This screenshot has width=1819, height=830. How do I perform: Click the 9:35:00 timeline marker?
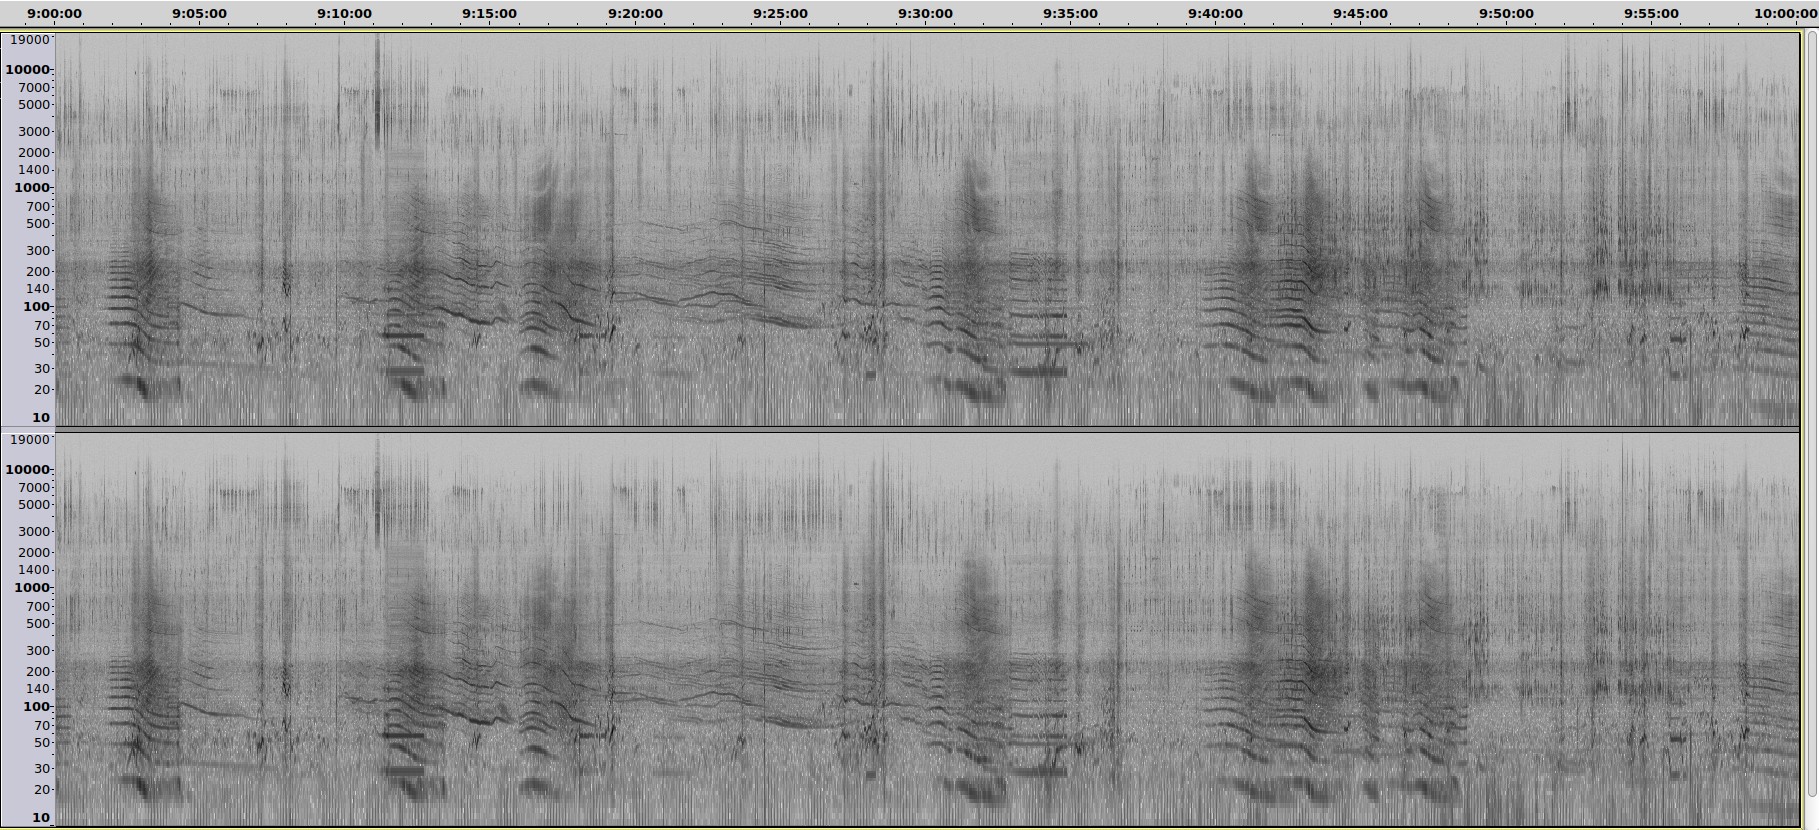1070,14
